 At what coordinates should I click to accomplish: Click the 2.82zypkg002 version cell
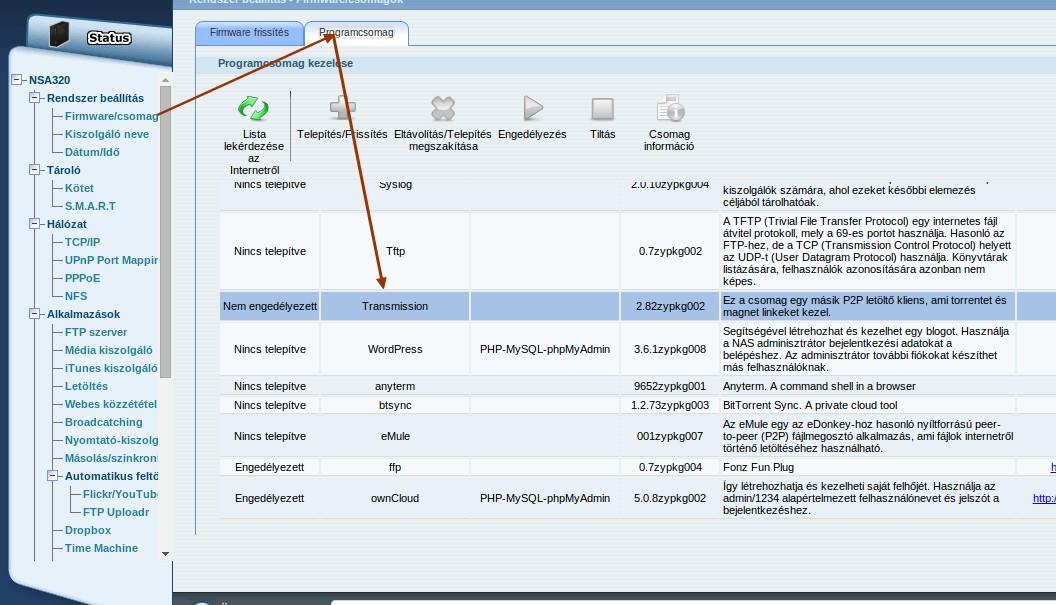pos(670,306)
